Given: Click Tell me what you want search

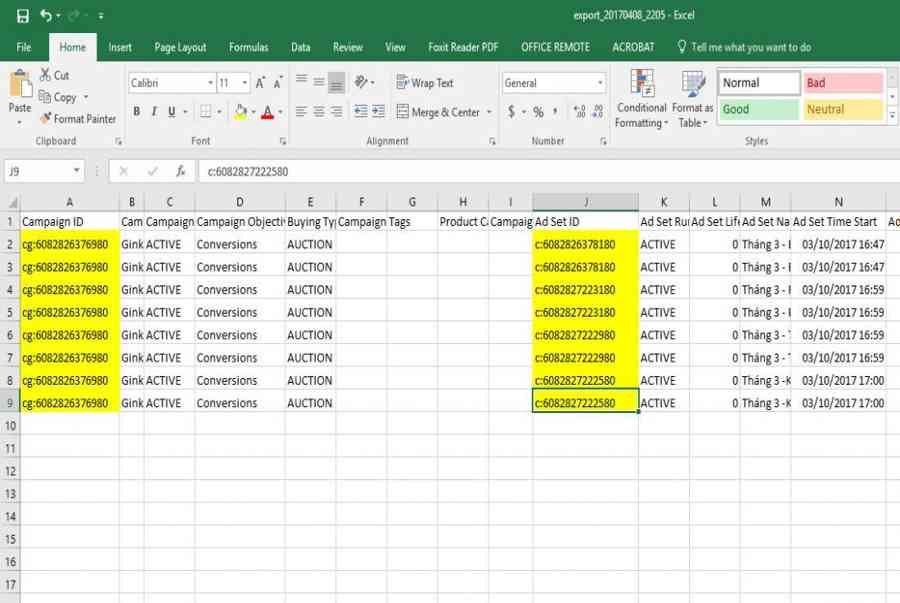Looking at the screenshot, I should coord(745,47).
